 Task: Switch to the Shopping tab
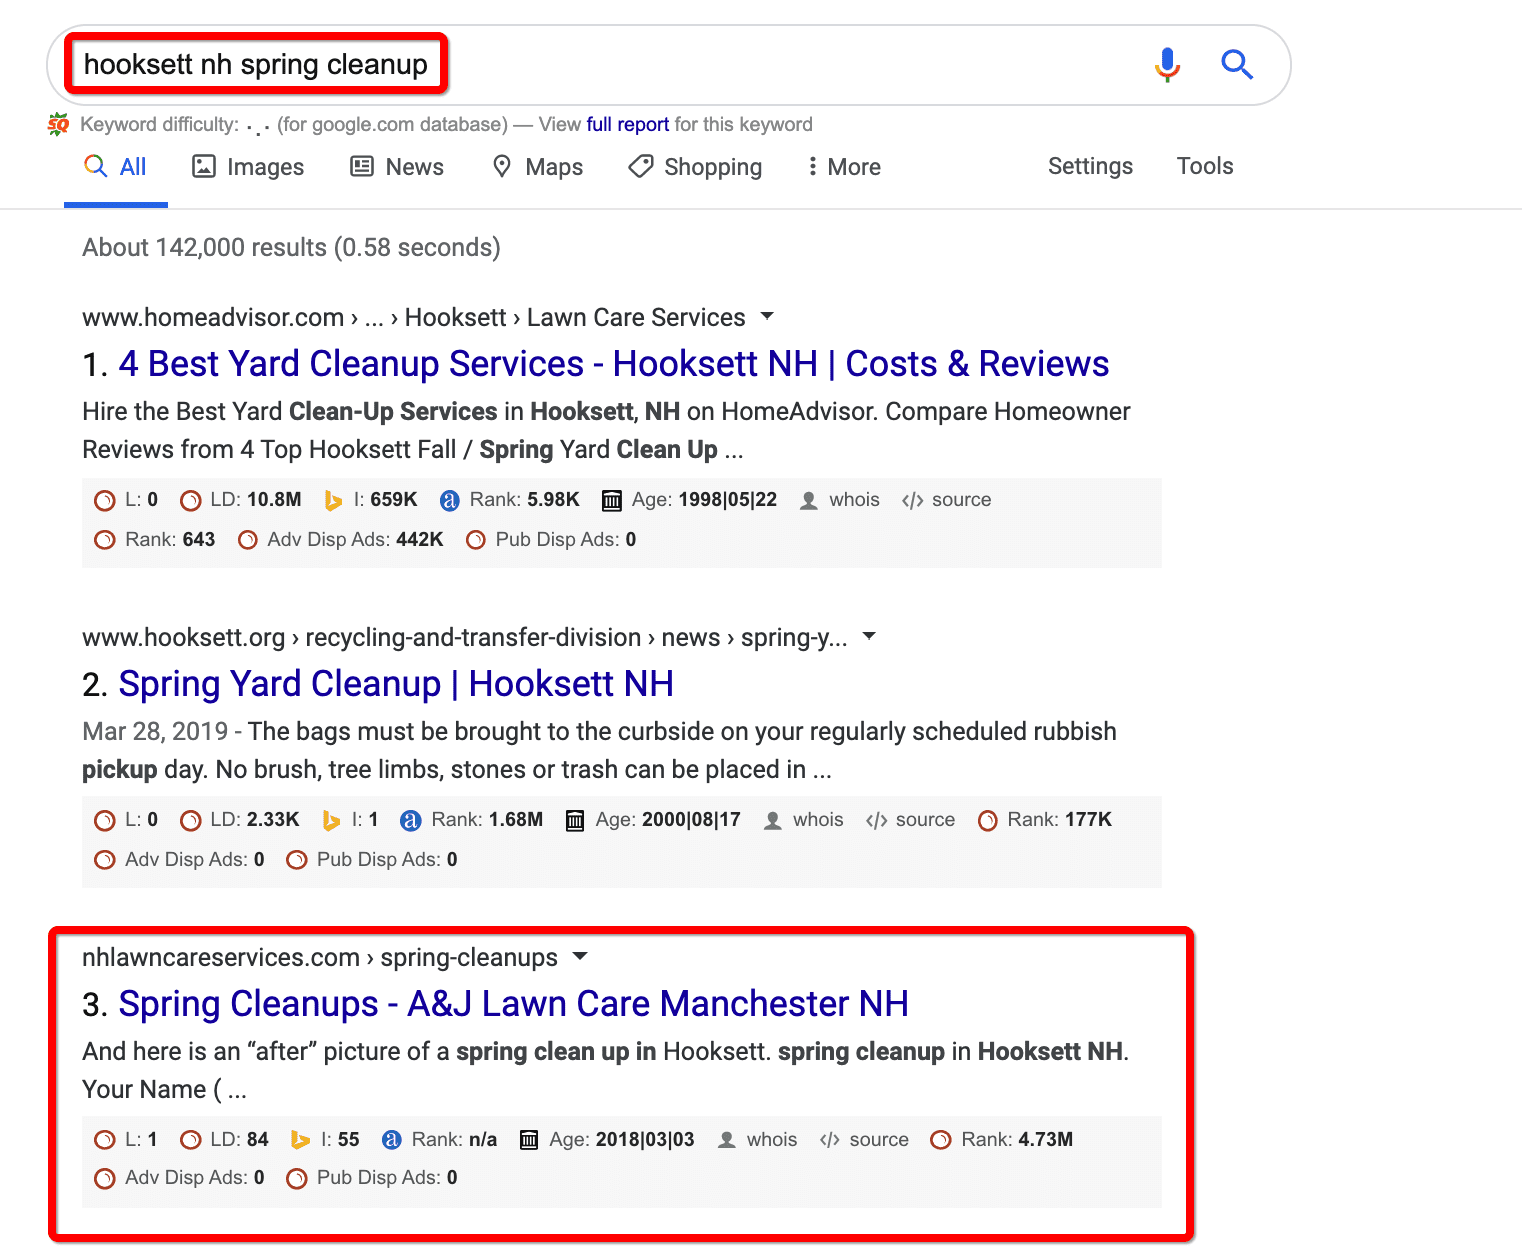(x=695, y=167)
